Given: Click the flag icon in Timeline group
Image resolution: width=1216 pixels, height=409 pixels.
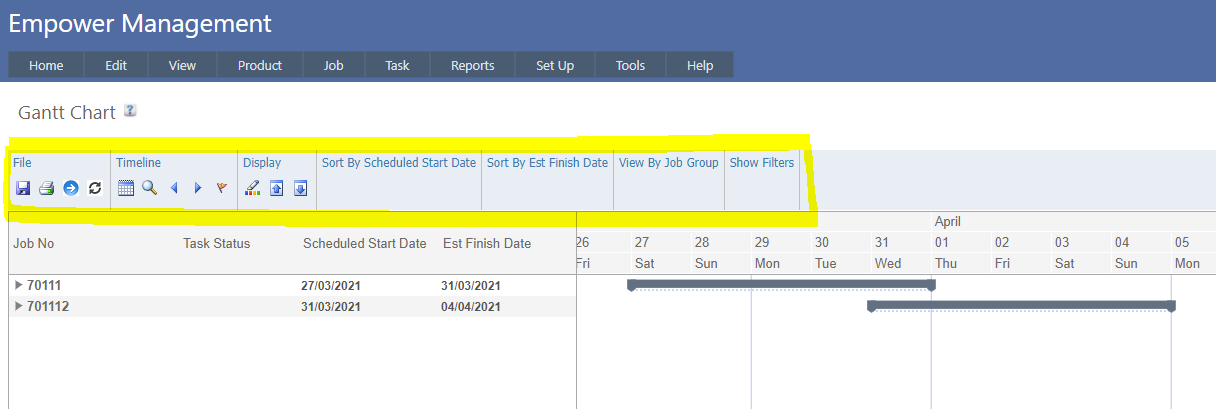Looking at the screenshot, I should 222,188.
